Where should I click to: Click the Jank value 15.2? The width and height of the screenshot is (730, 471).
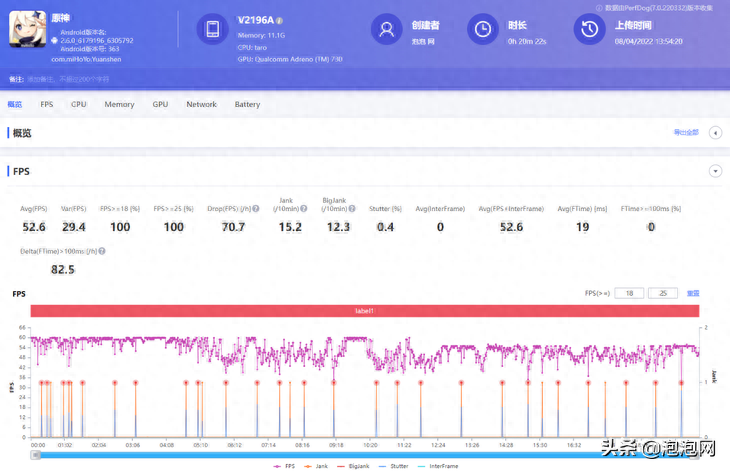point(290,227)
